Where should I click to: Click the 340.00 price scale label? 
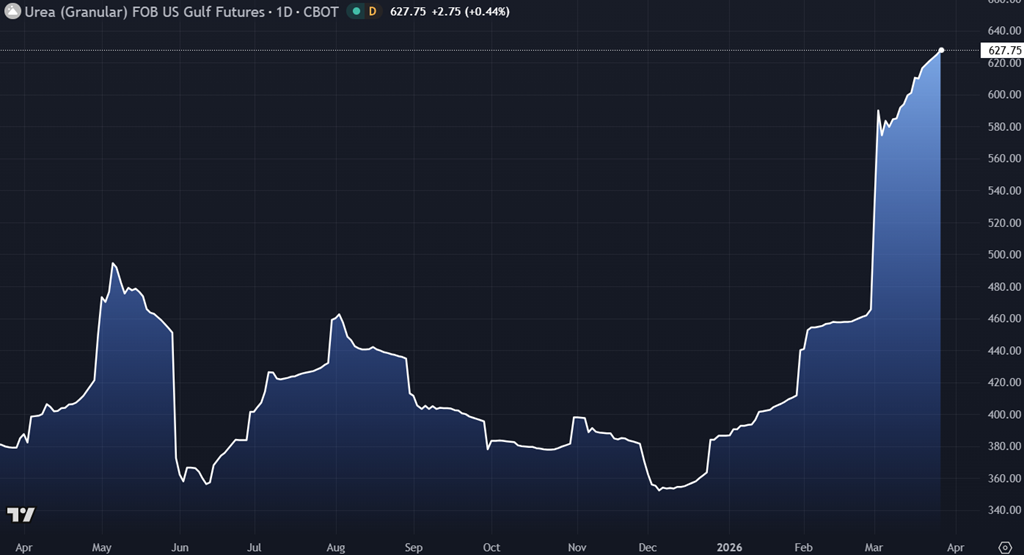tap(1002, 511)
